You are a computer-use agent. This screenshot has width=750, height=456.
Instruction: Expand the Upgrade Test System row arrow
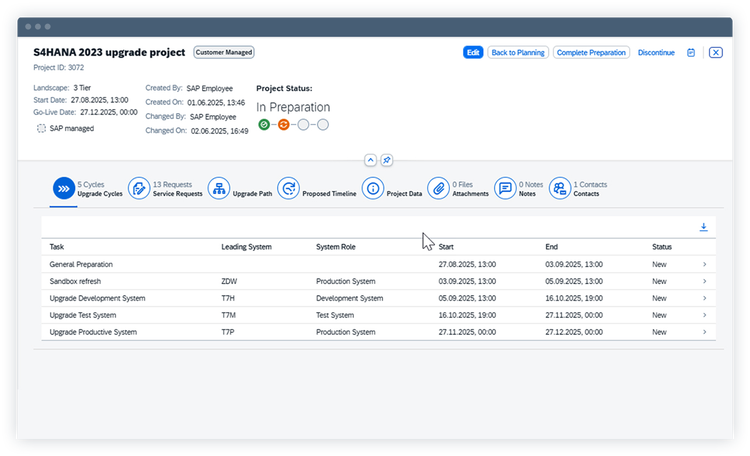(x=705, y=315)
